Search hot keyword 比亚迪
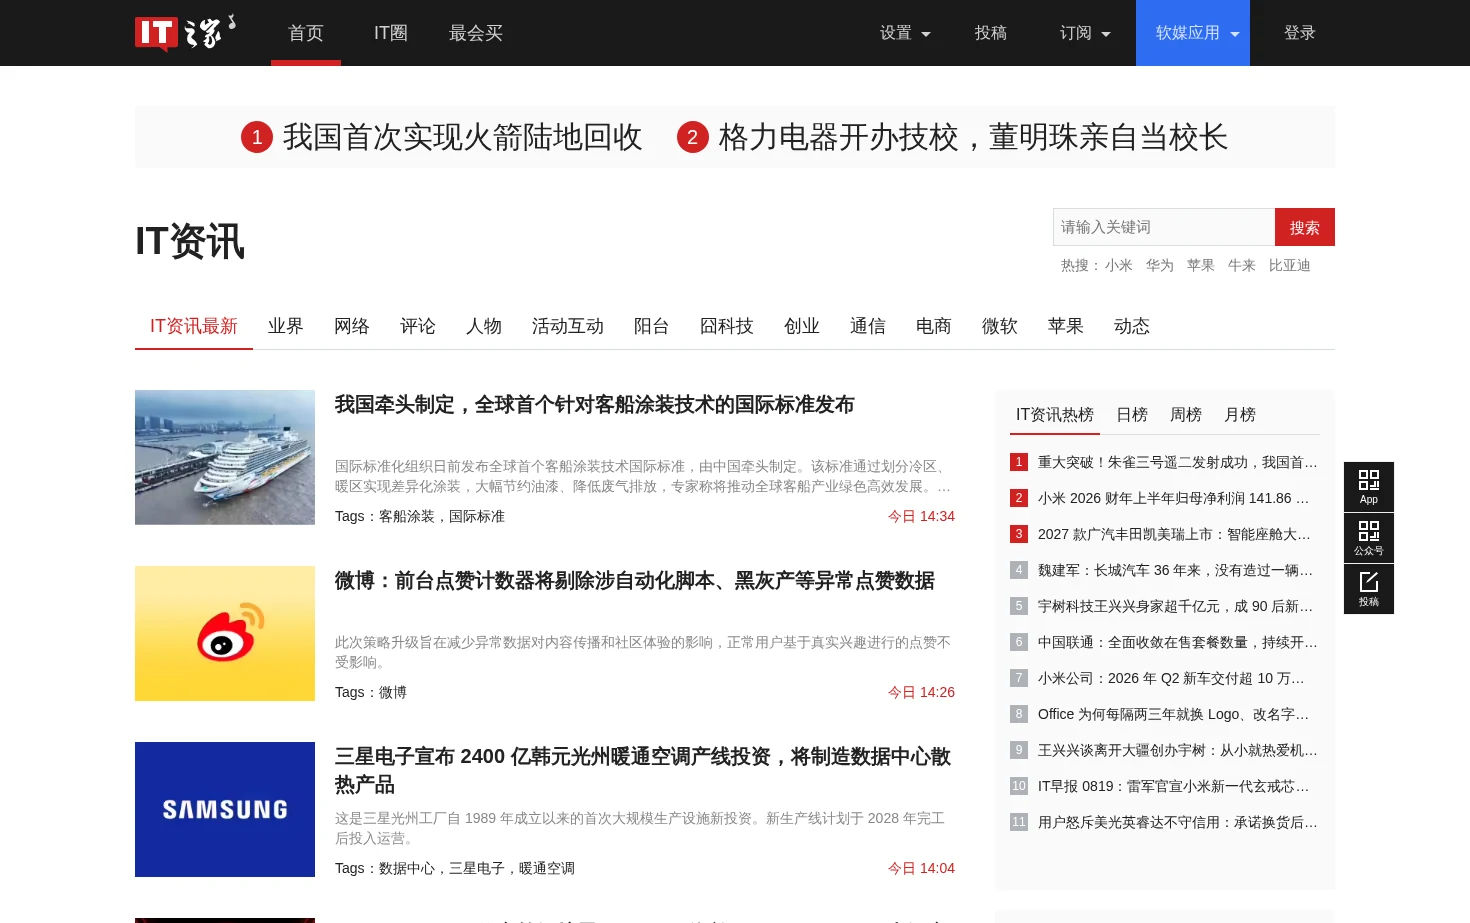Image resolution: width=1470 pixels, height=923 pixels. 1290,265
